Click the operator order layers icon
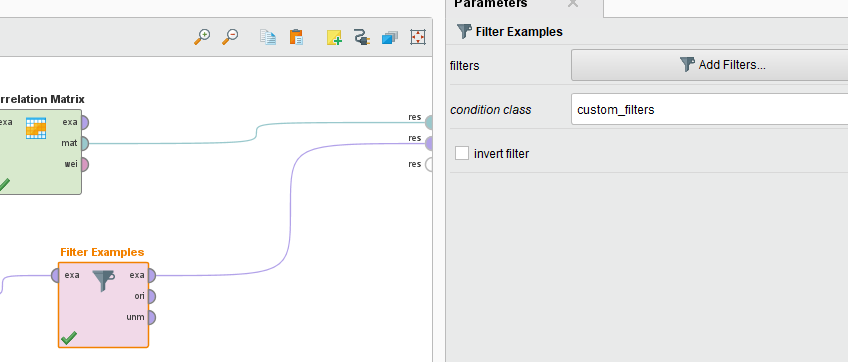 pyautogui.click(x=389, y=38)
